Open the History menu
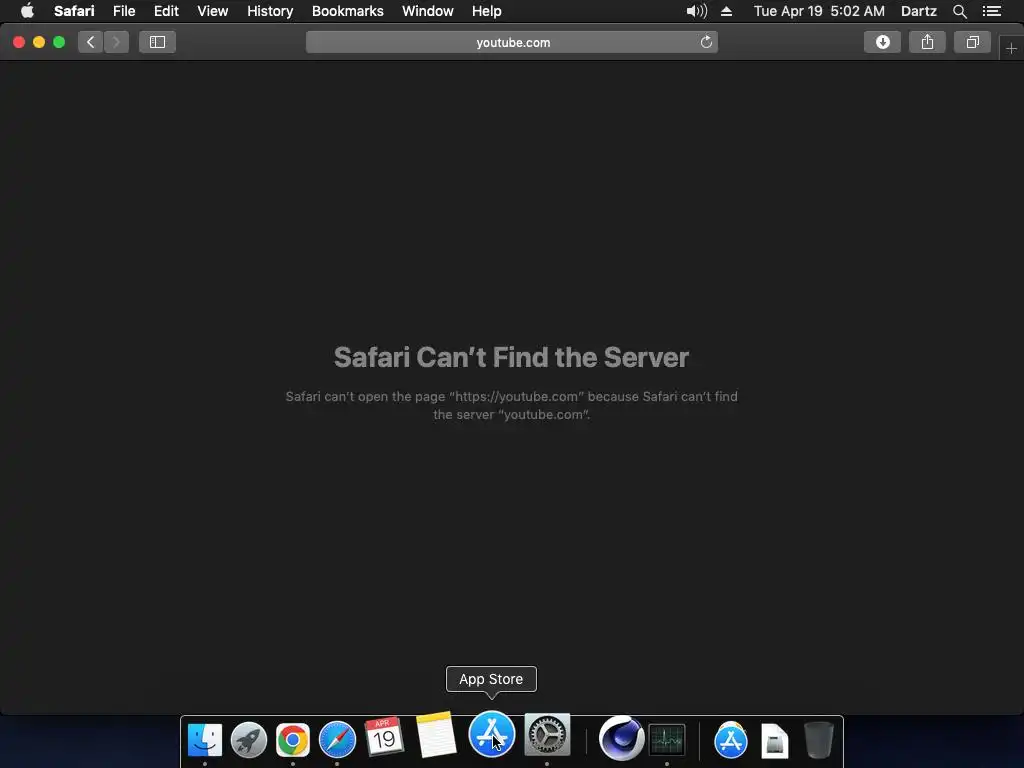Screen dimensions: 1024x768 click(x=270, y=11)
